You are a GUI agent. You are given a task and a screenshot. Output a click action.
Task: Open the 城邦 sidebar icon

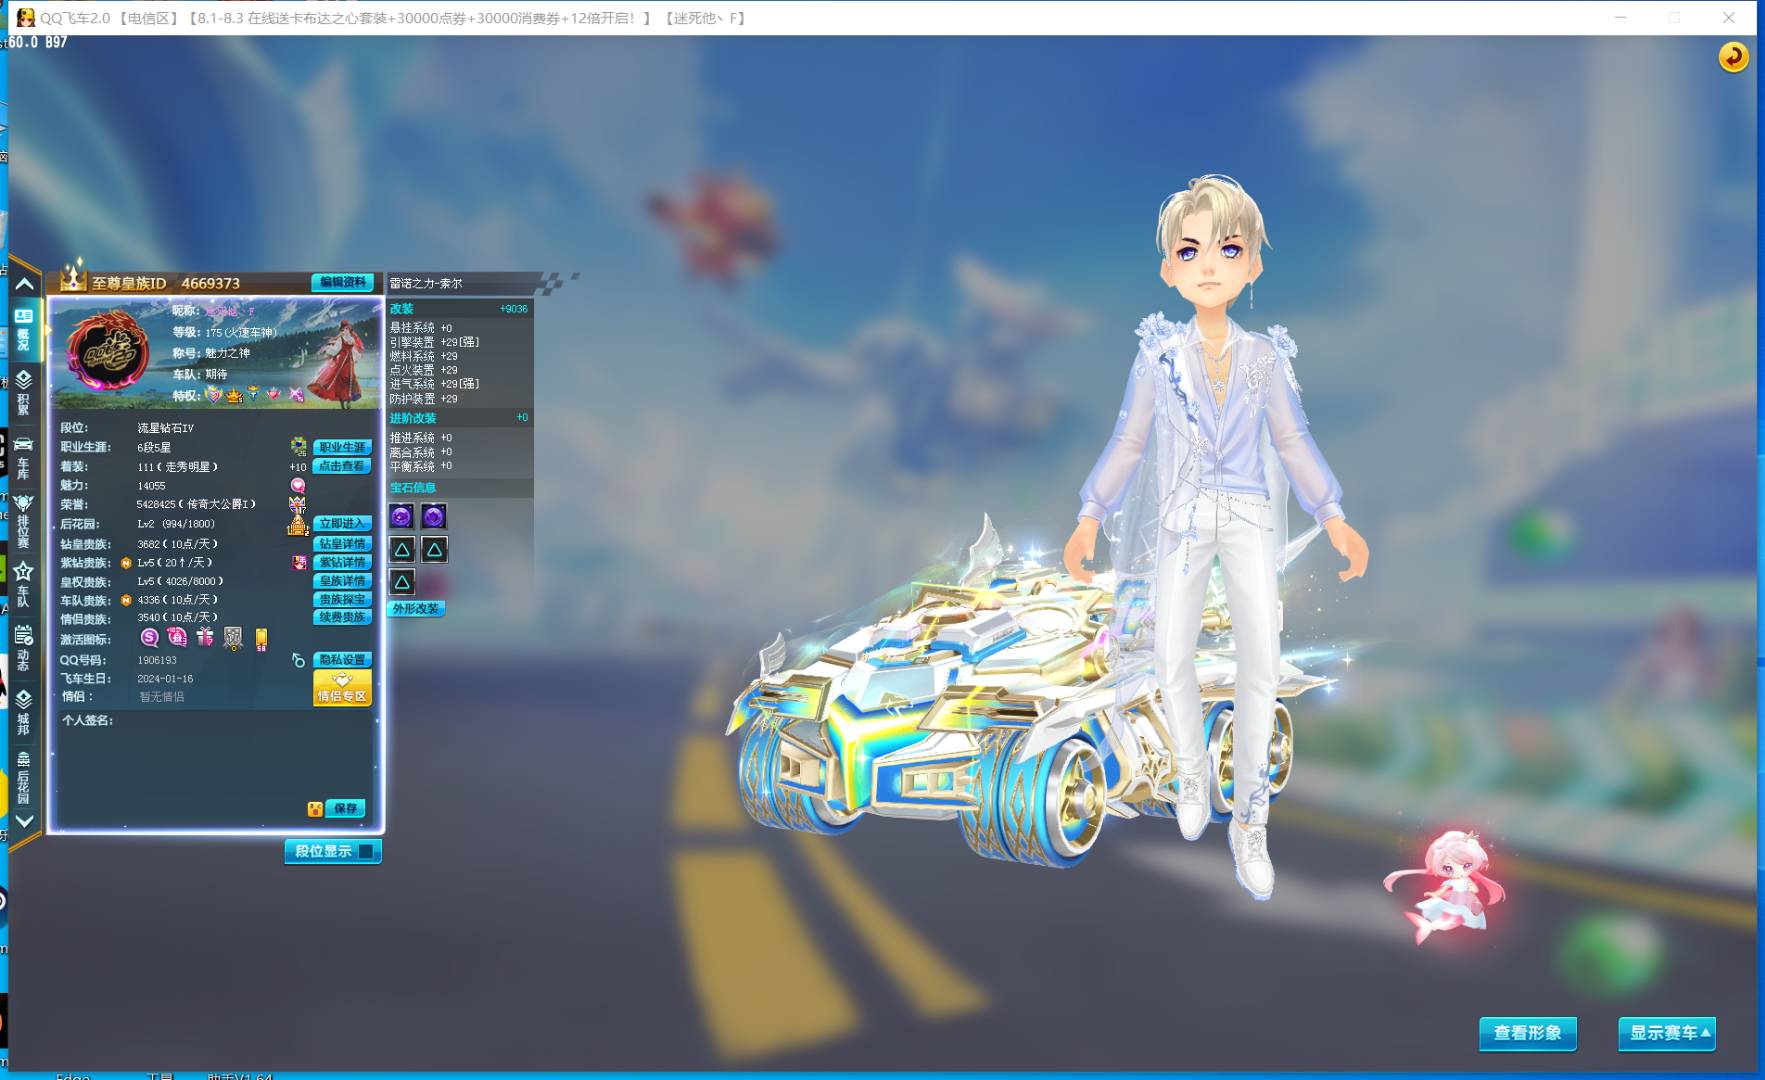(23, 710)
